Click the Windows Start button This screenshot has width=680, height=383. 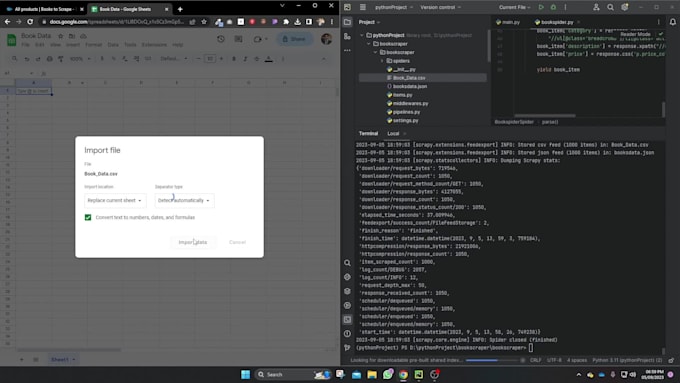pyautogui.click(x=245, y=375)
